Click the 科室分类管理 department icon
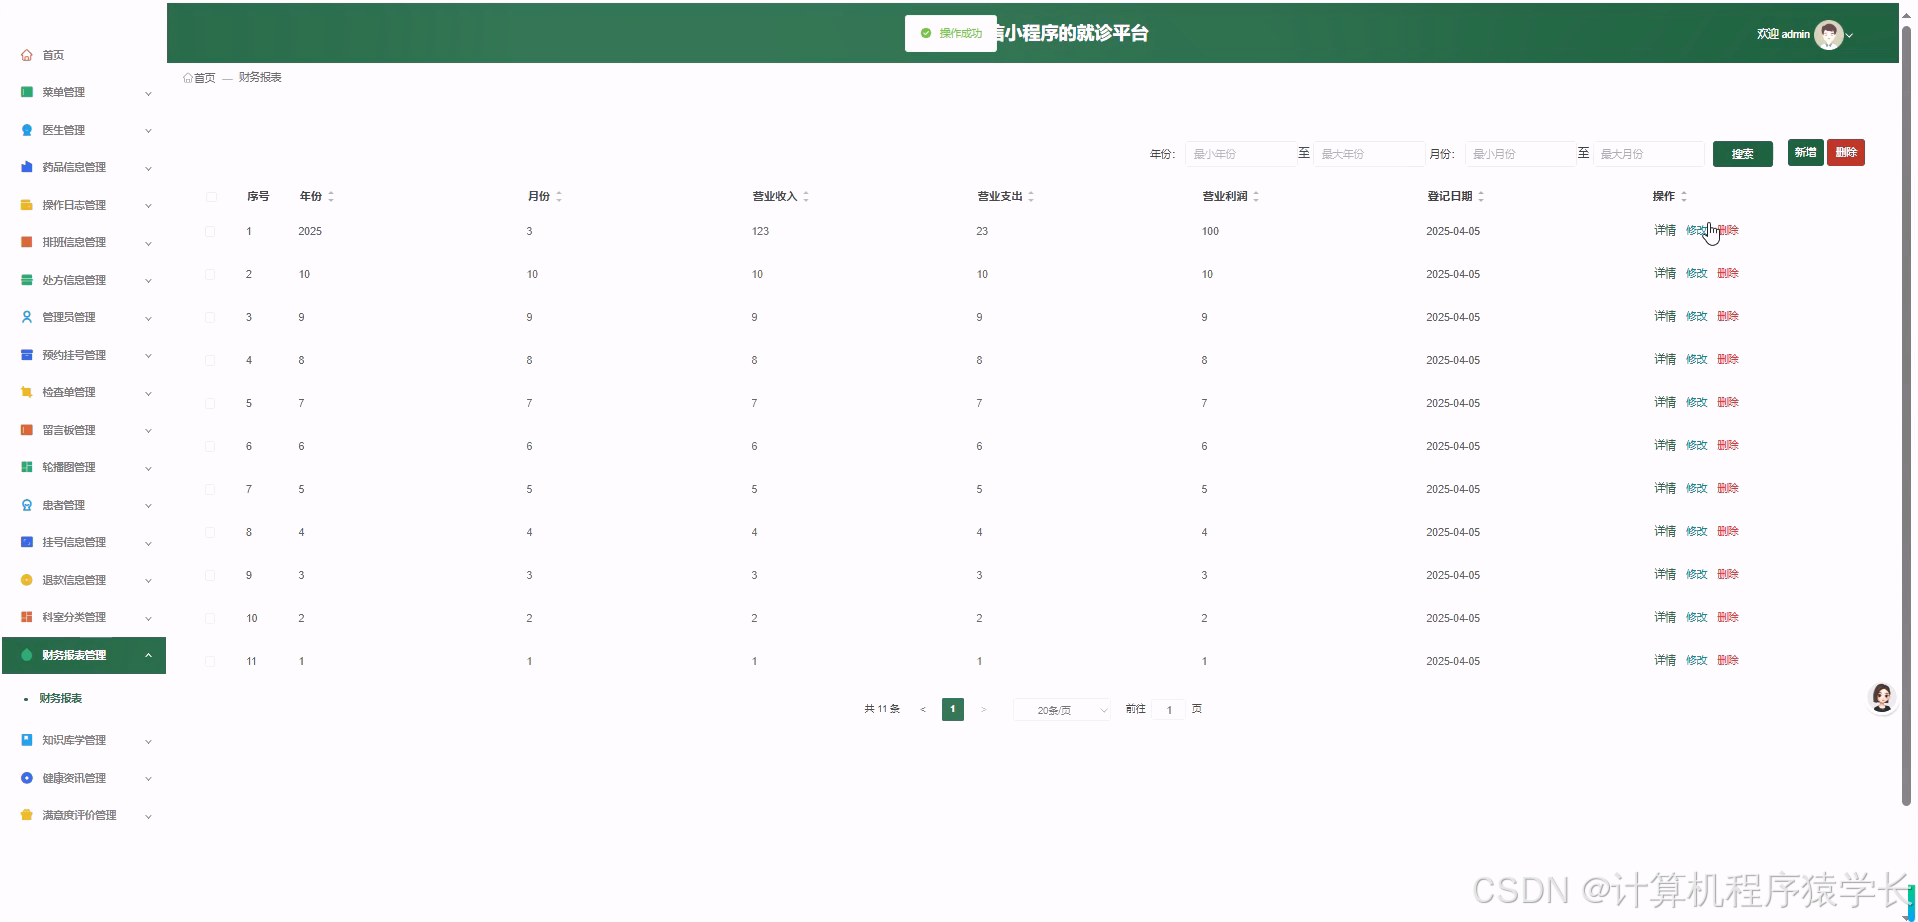The width and height of the screenshot is (1918, 922). click(x=27, y=617)
